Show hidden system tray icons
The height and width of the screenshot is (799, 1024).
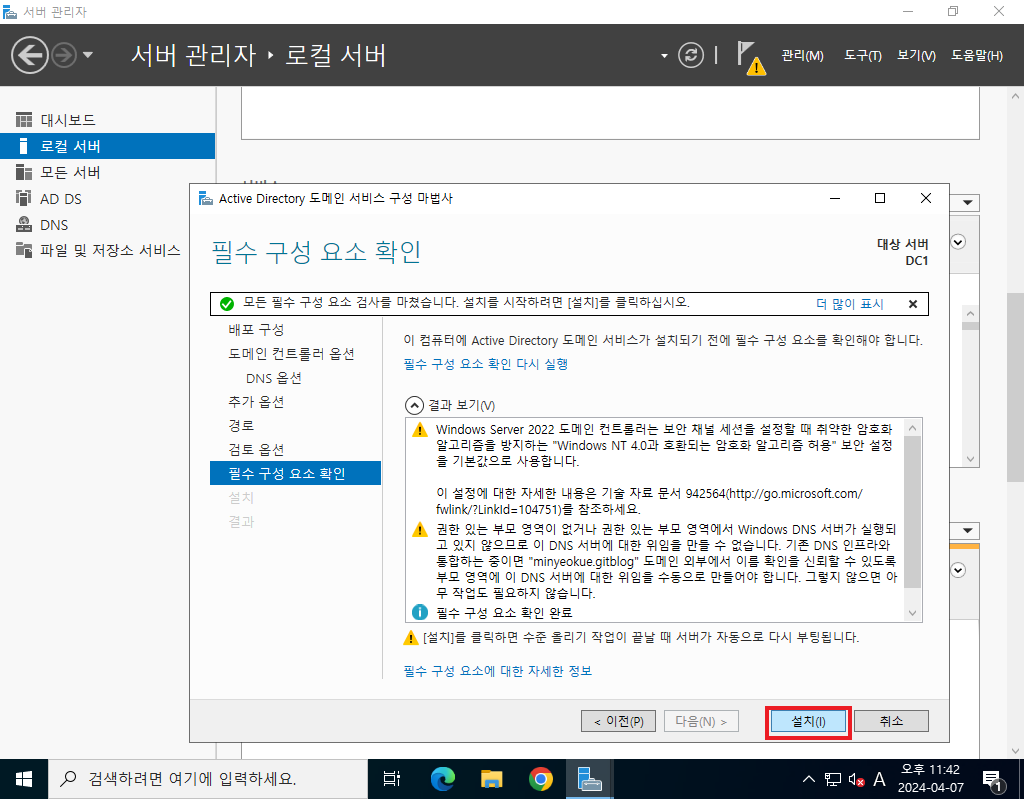pos(808,779)
